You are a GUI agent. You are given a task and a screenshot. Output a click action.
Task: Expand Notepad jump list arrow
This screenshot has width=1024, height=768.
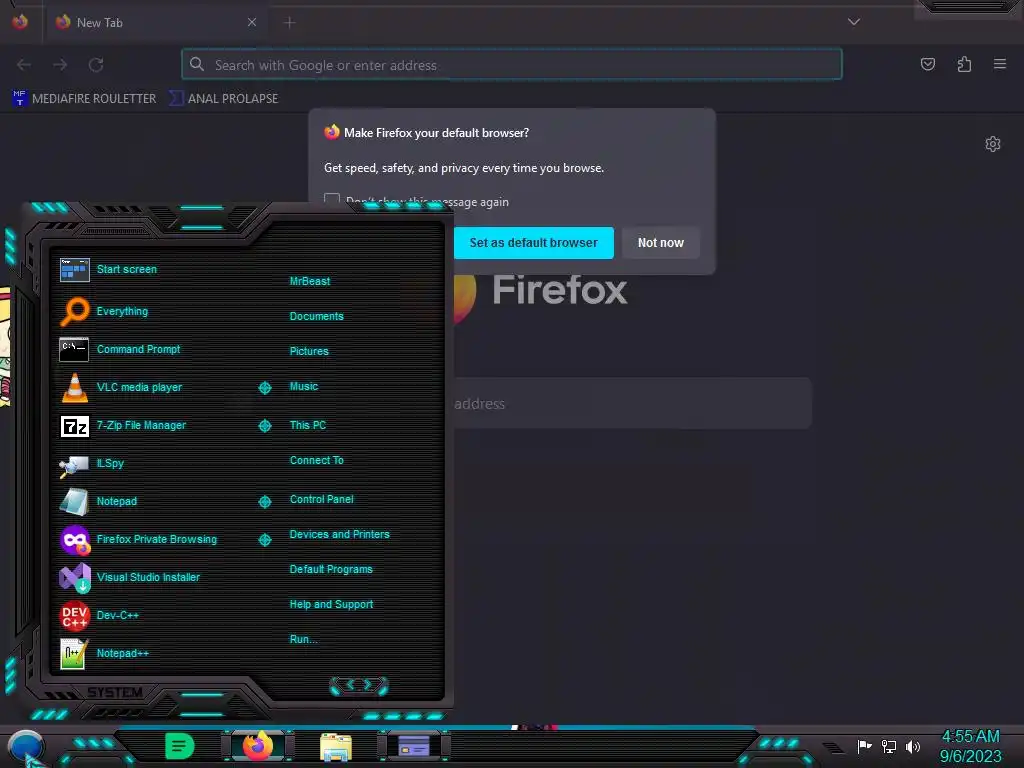coord(264,502)
